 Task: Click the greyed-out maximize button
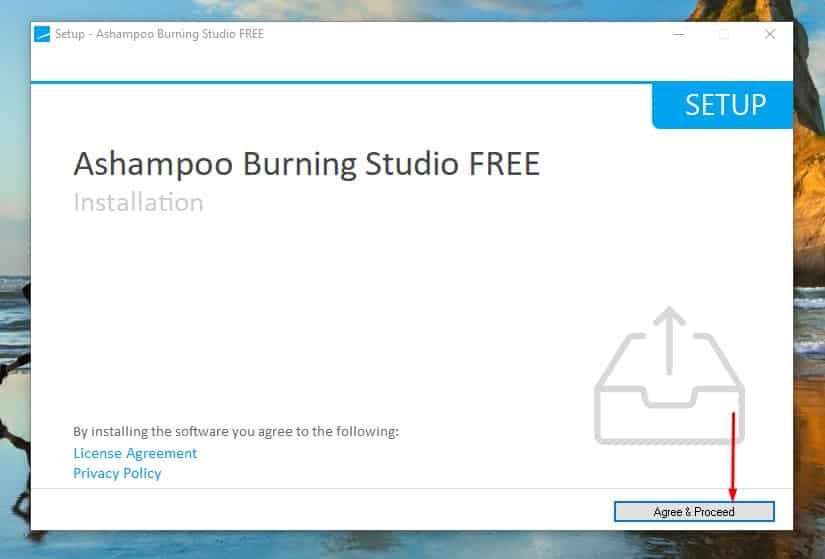point(724,34)
